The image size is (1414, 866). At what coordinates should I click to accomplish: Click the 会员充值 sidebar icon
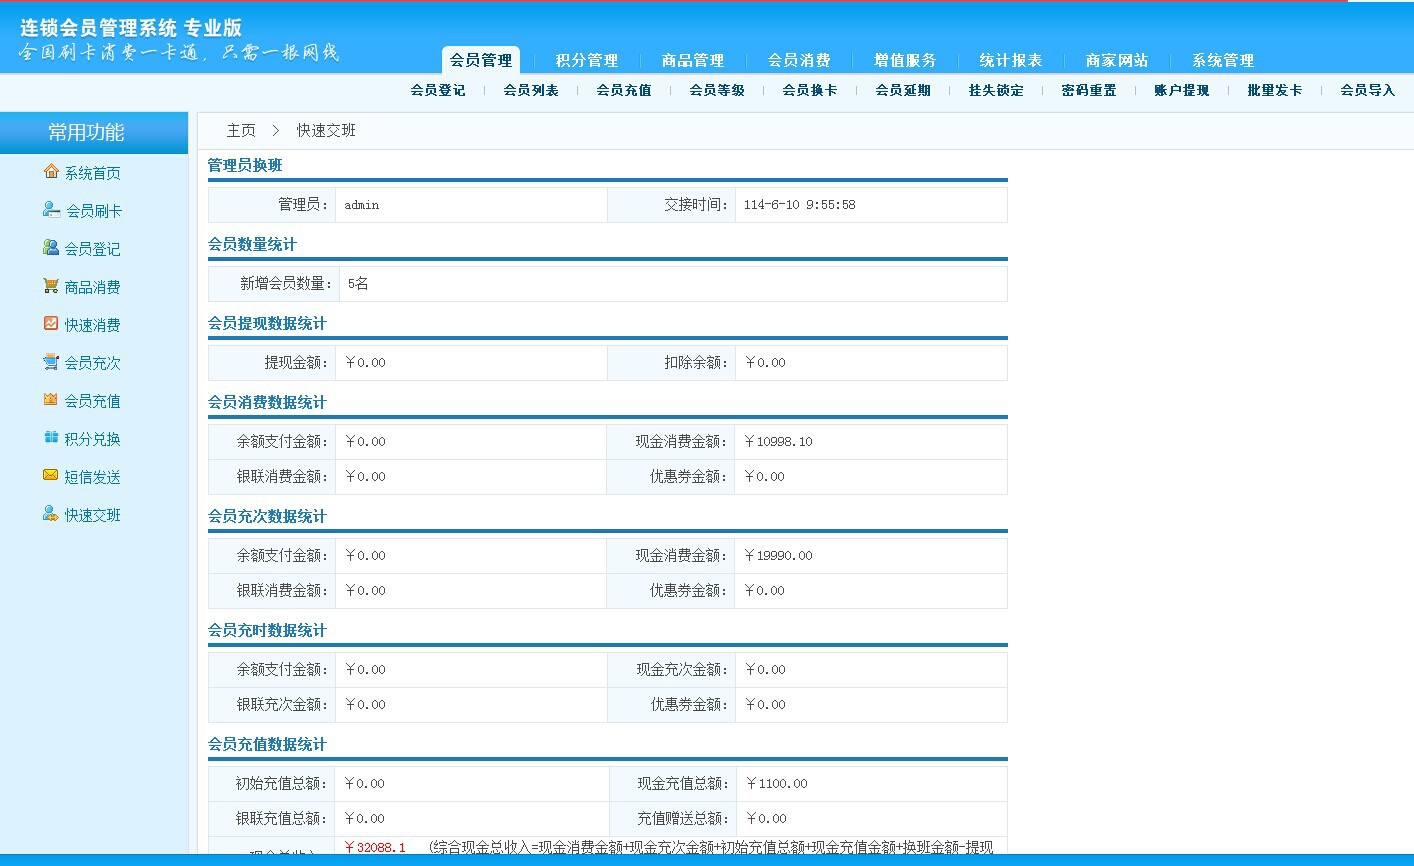[51, 400]
